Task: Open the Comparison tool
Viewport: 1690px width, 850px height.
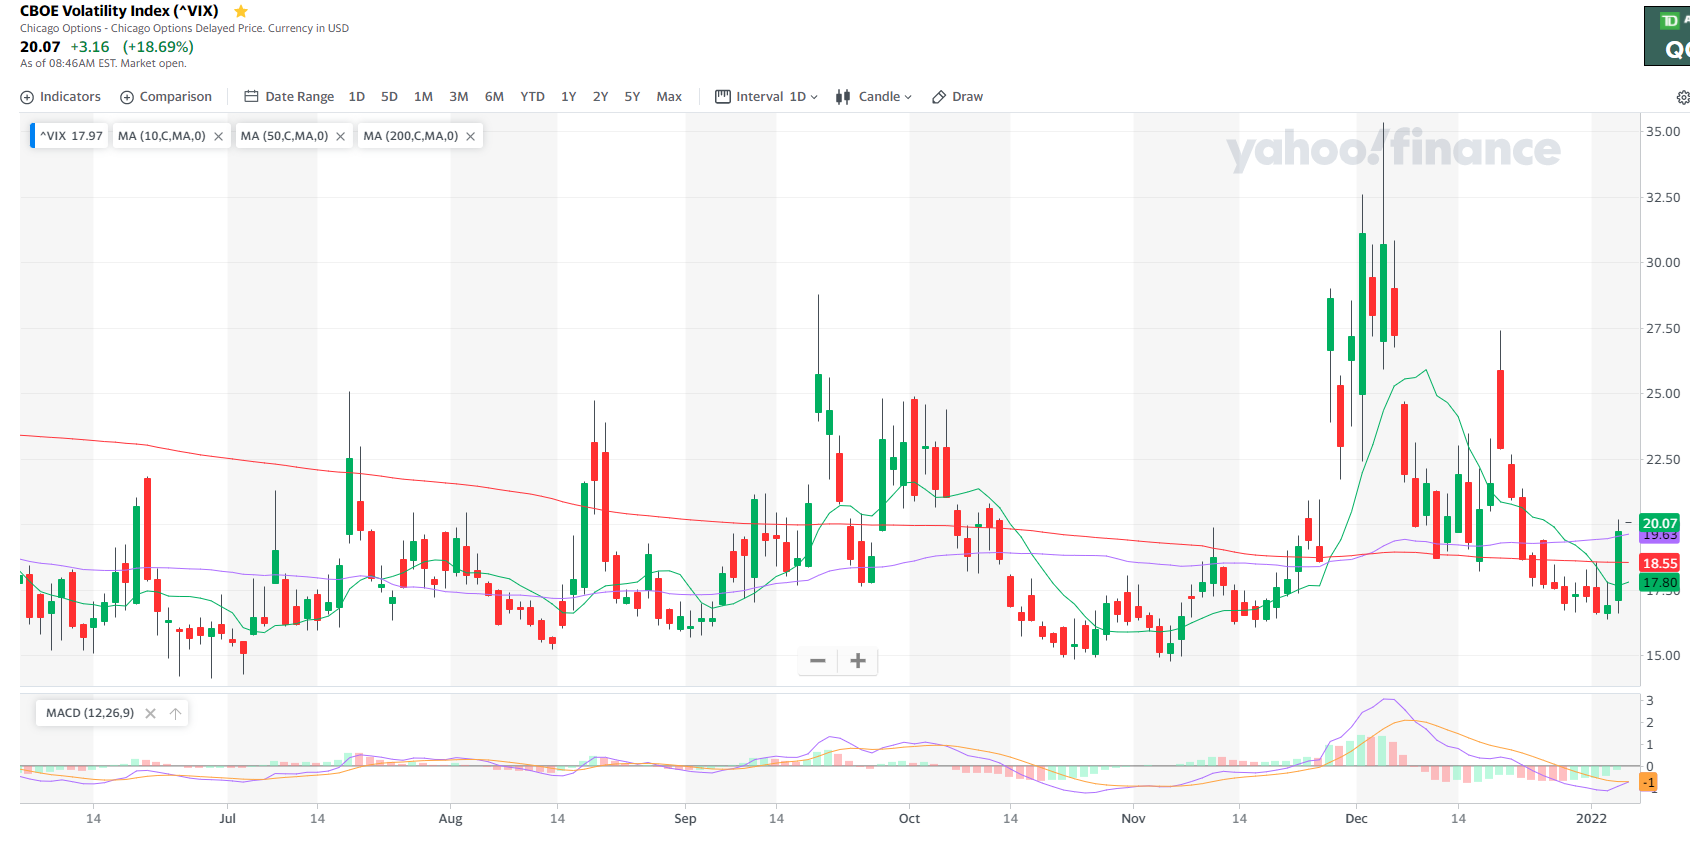Action: coord(166,97)
